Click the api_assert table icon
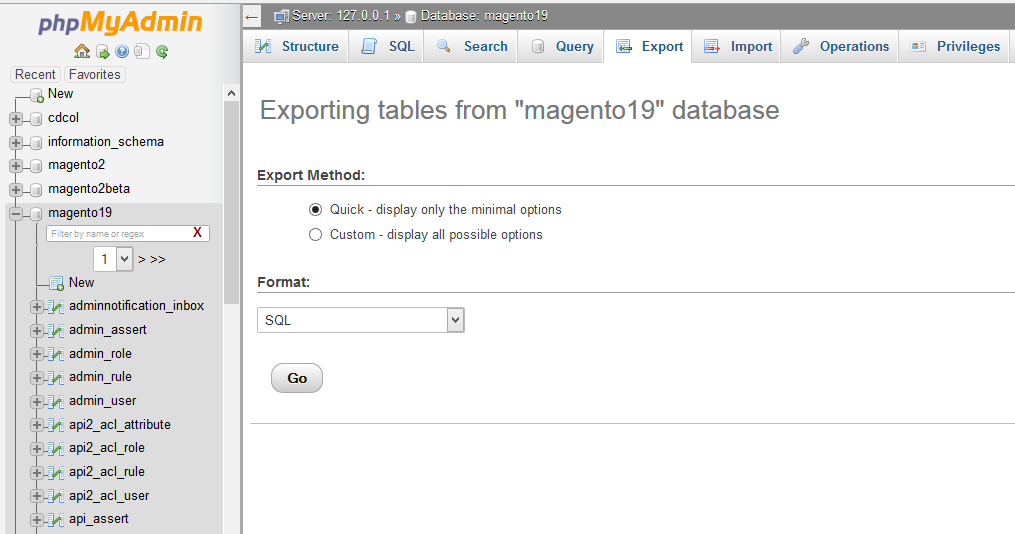This screenshot has width=1015, height=534. pos(56,520)
